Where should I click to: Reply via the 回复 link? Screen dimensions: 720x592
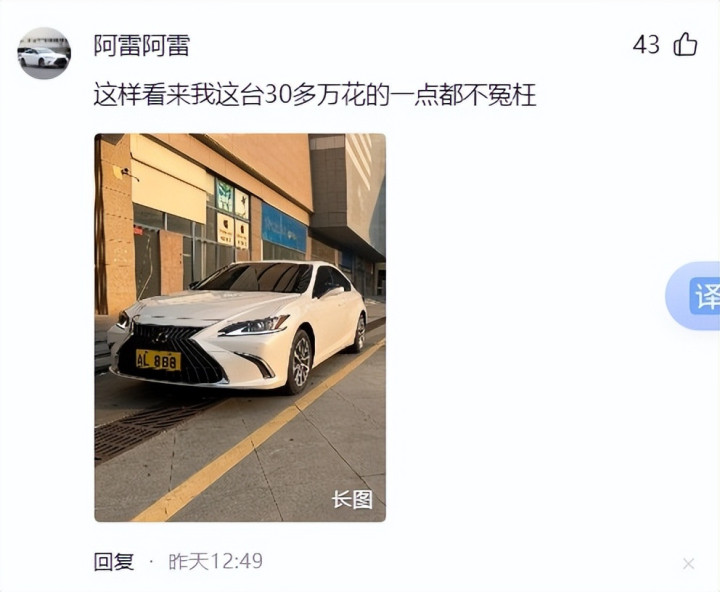pos(114,561)
